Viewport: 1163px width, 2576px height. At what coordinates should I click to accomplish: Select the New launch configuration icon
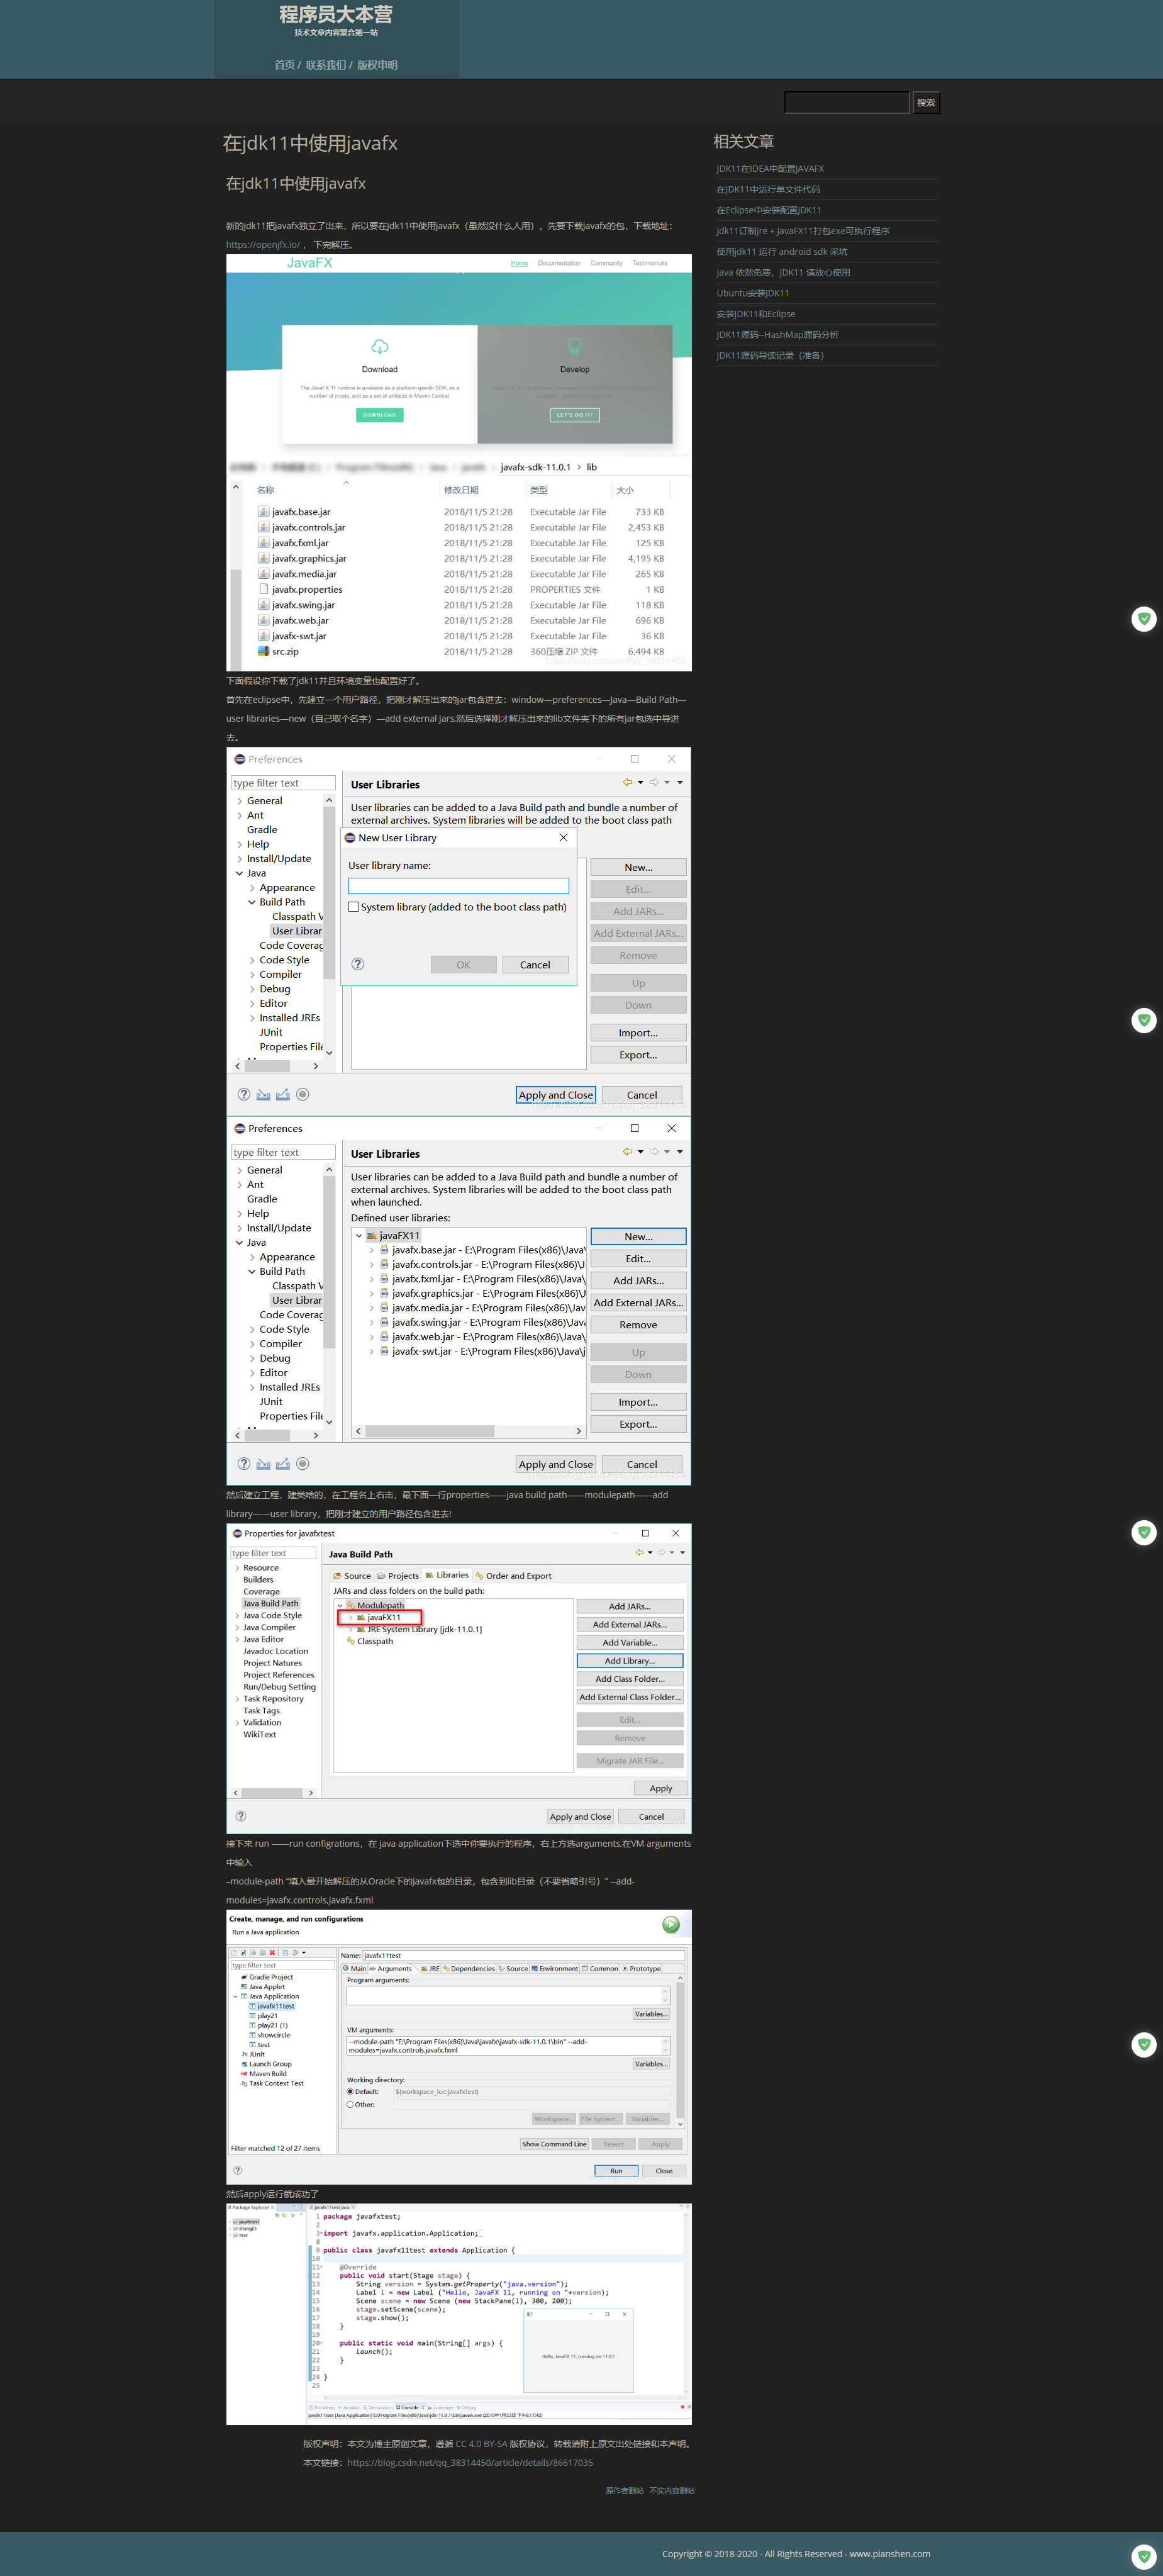[x=234, y=1952]
